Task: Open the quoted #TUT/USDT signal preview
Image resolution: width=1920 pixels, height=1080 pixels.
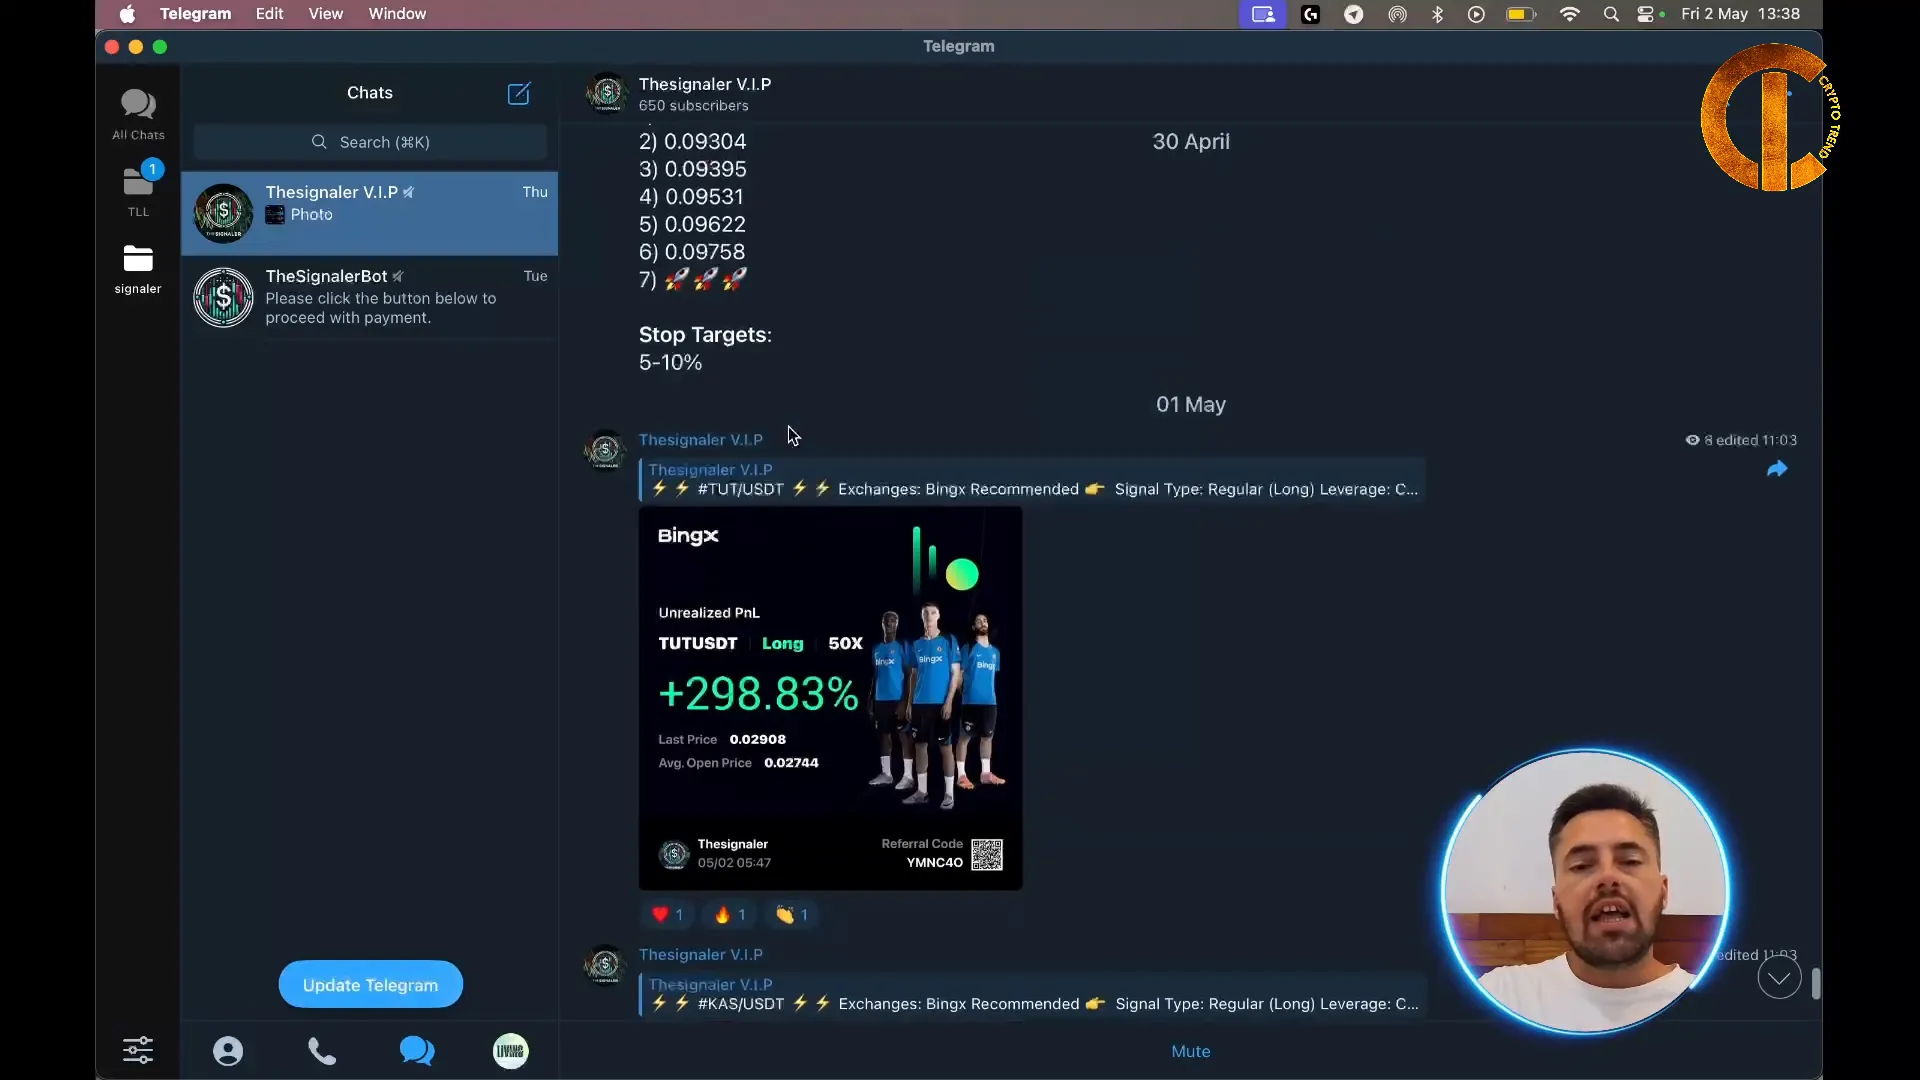Action: tap(1032, 479)
